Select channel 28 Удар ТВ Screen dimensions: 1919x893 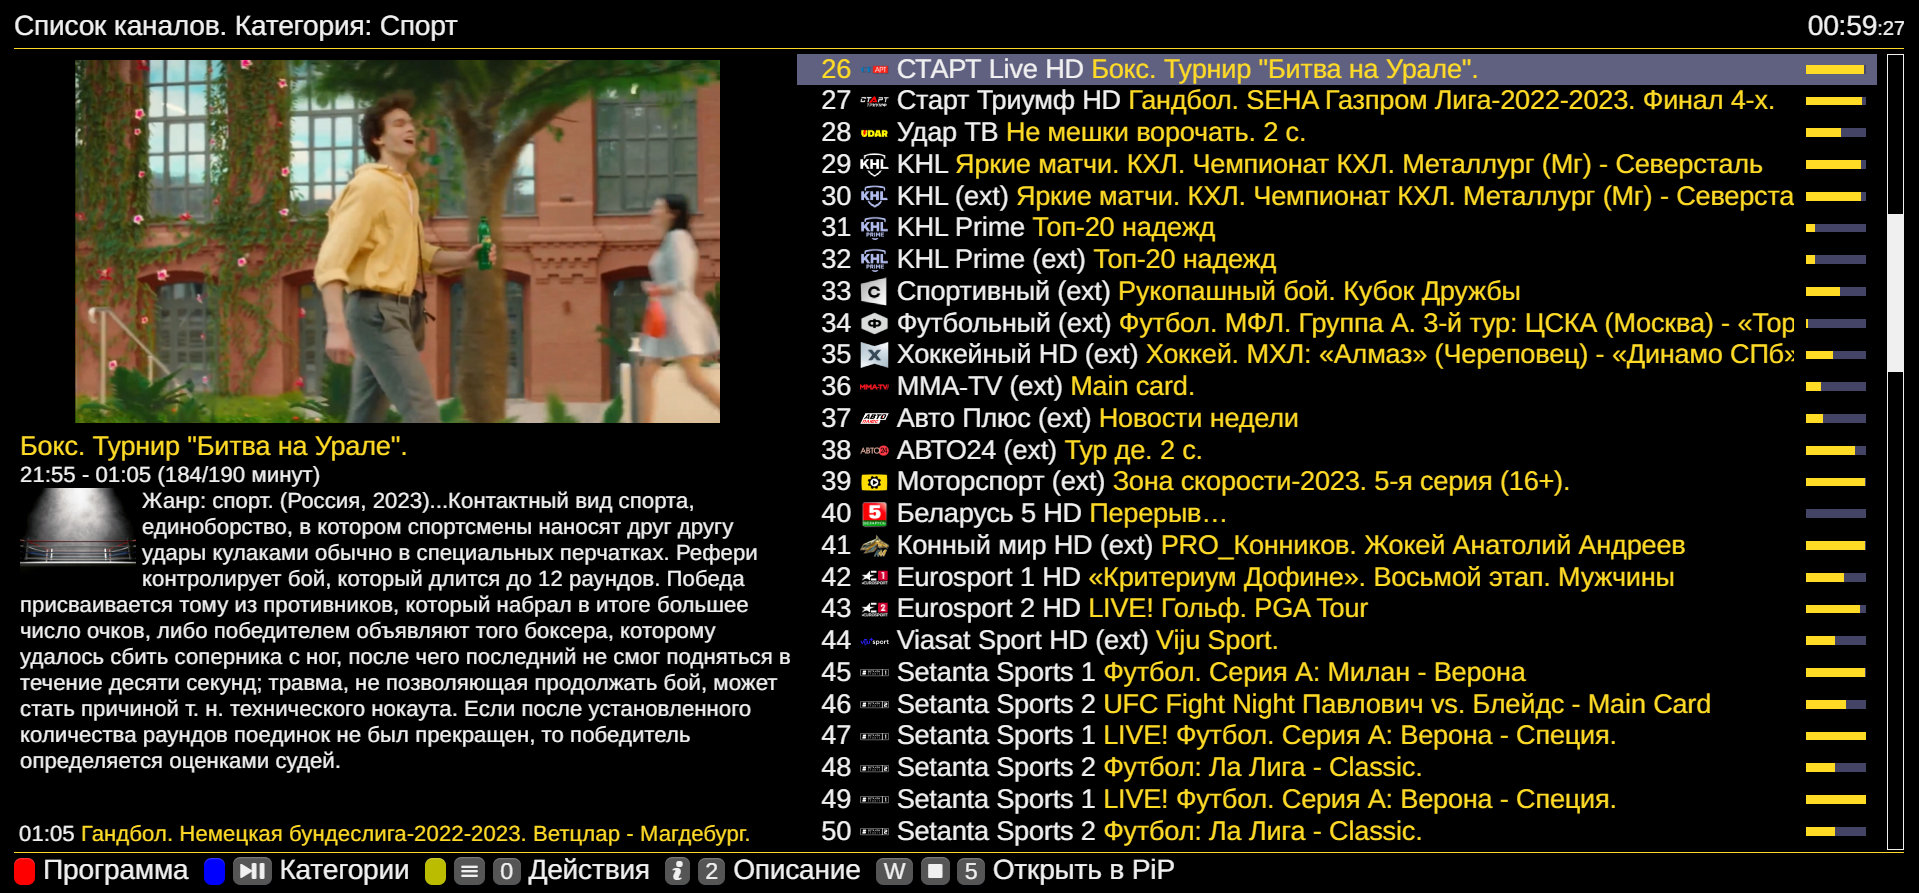point(947,133)
